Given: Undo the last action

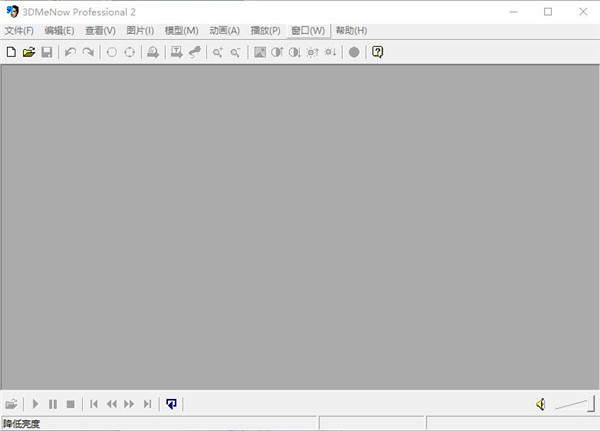Looking at the screenshot, I should click(70, 52).
